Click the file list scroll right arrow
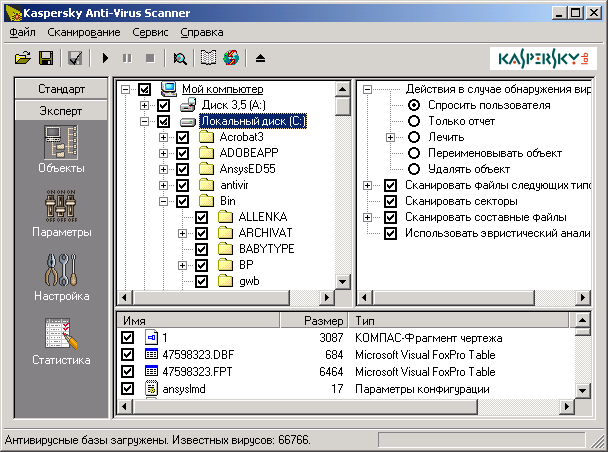The image size is (608, 452). point(567,406)
